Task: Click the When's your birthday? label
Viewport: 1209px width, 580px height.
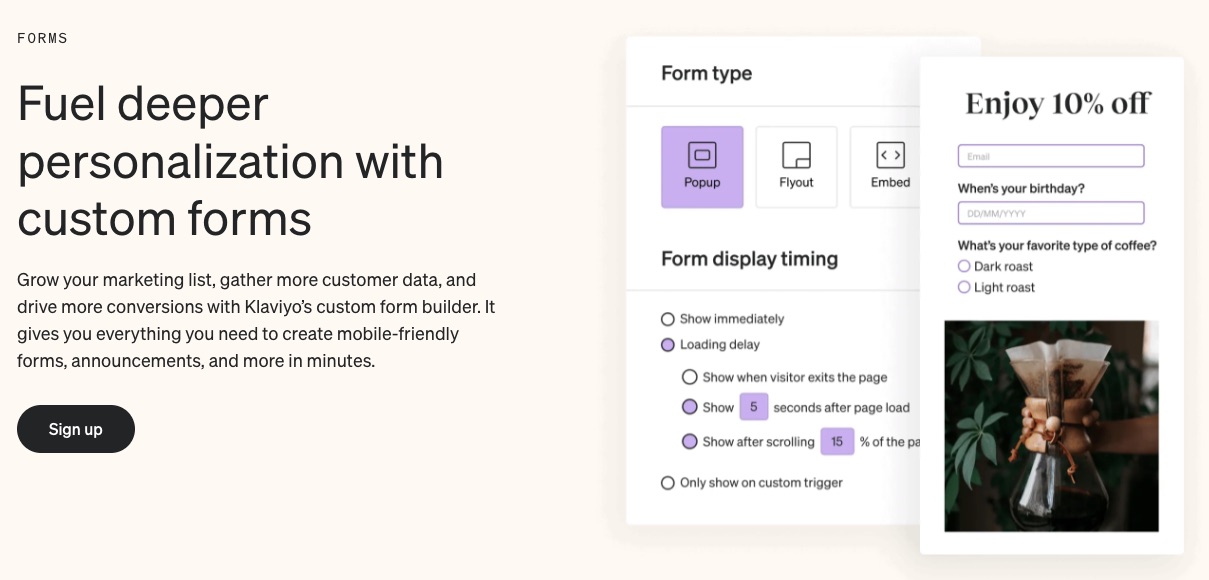Action: (1021, 188)
